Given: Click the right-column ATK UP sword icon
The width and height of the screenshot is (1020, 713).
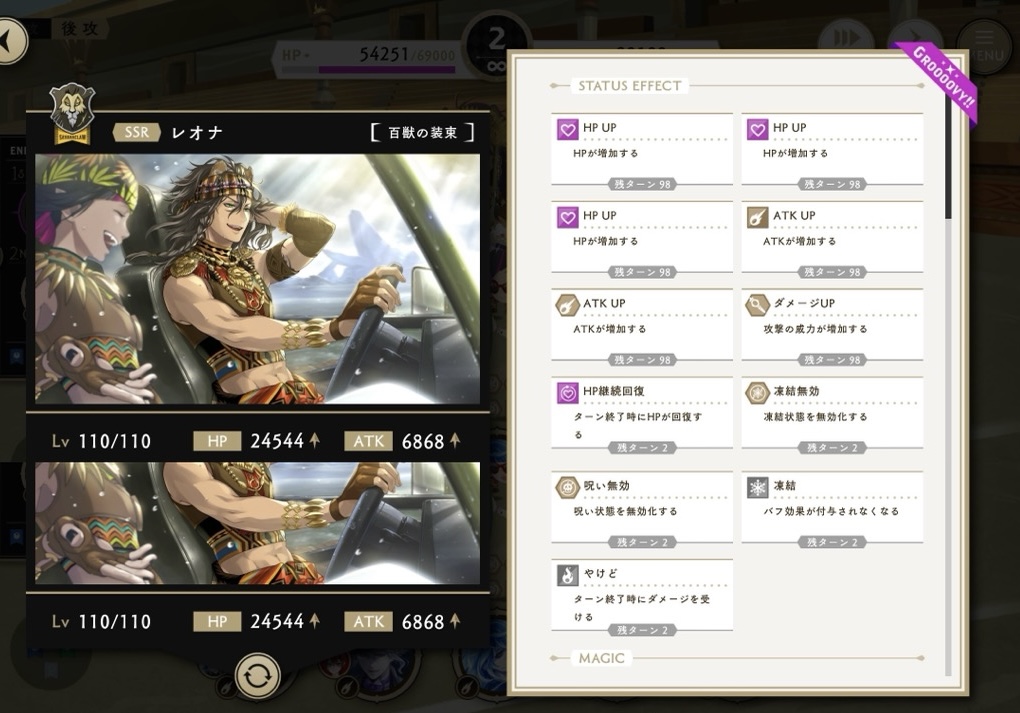Looking at the screenshot, I should point(757,217).
